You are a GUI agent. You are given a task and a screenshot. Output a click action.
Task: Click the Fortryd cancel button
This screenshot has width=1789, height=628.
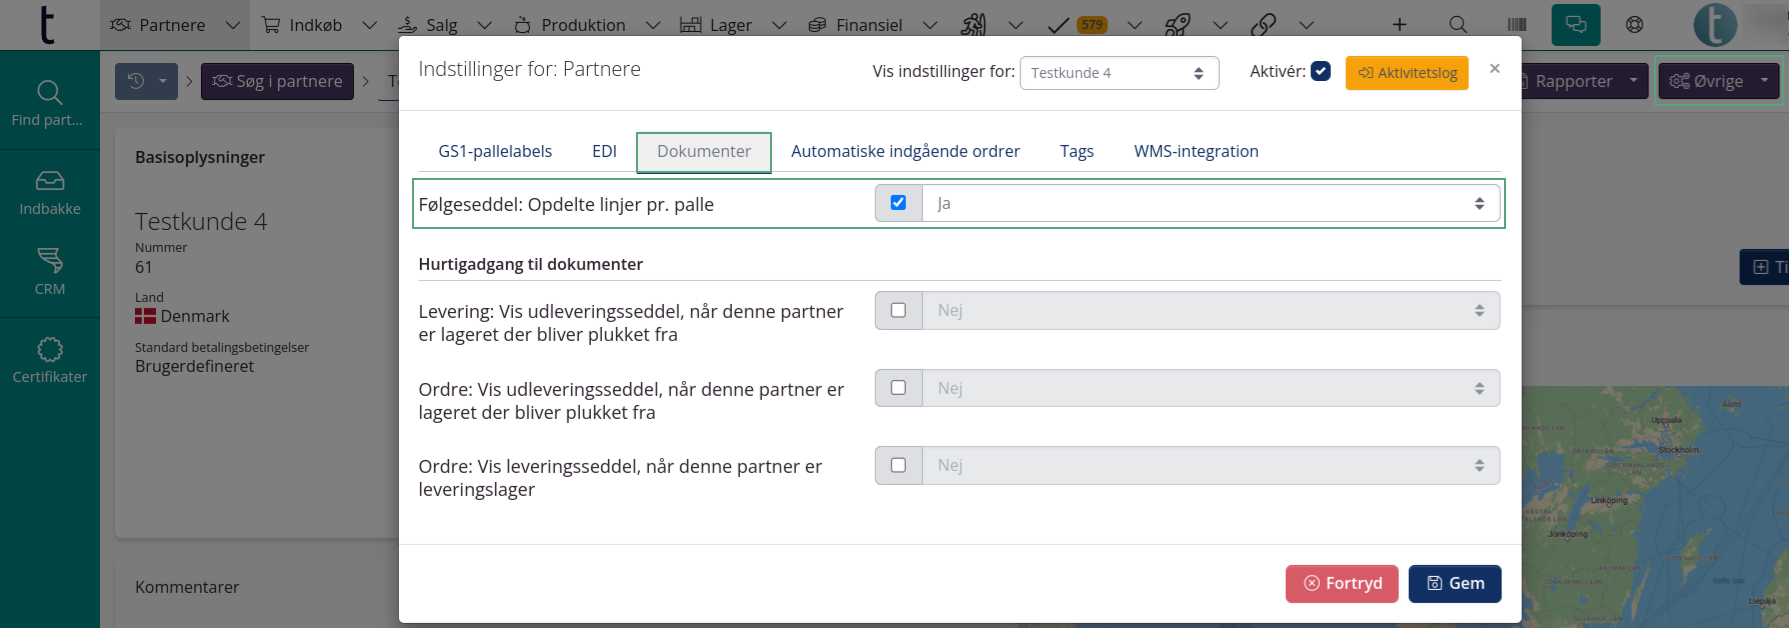click(1342, 584)
